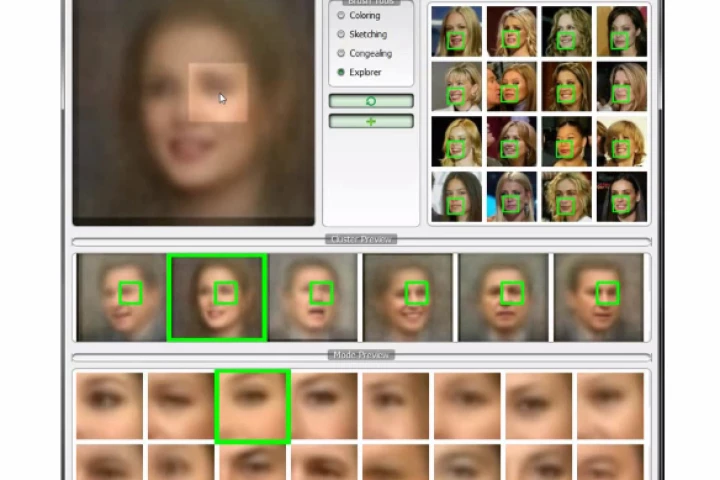
Task: Select the Coloring brush tool radio button
Action: (x=341, y=15)
